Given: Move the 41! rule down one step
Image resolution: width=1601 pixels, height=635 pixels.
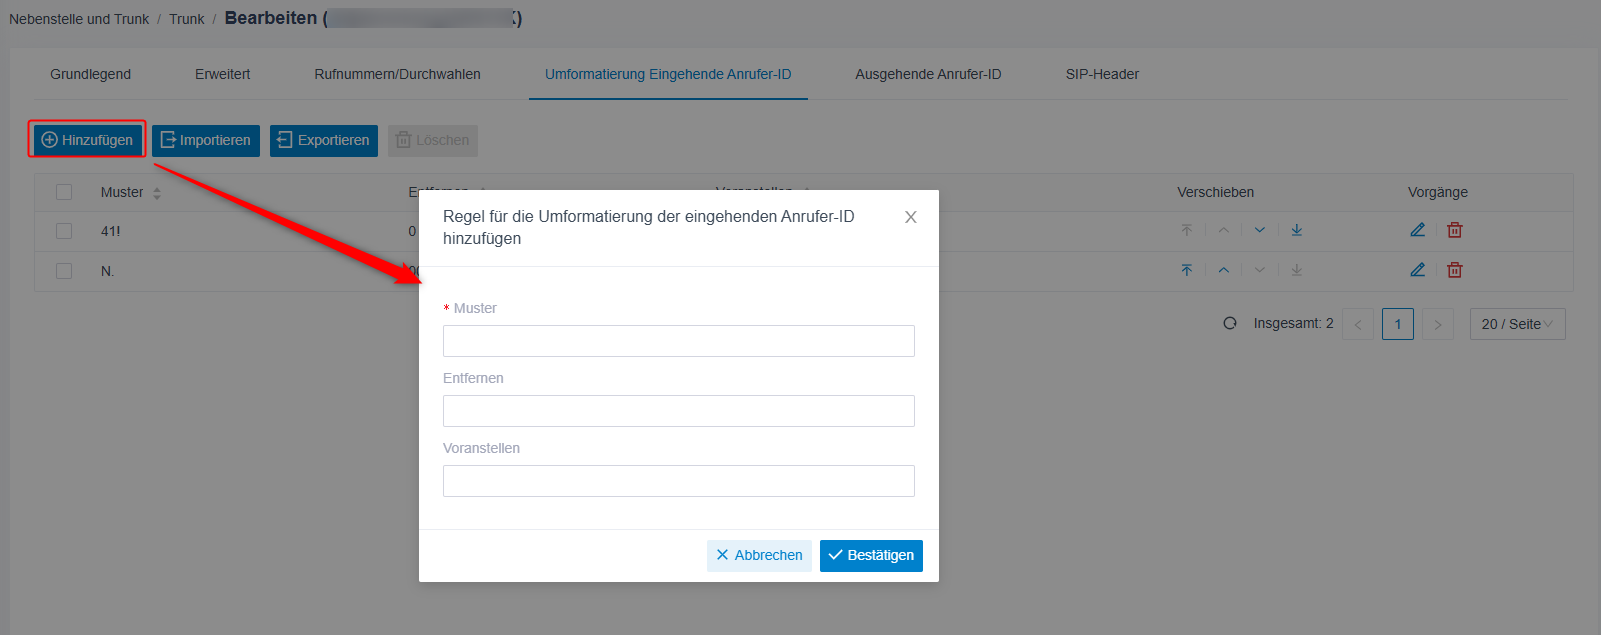Looking at the screenshot, I should pos(1260,230).
